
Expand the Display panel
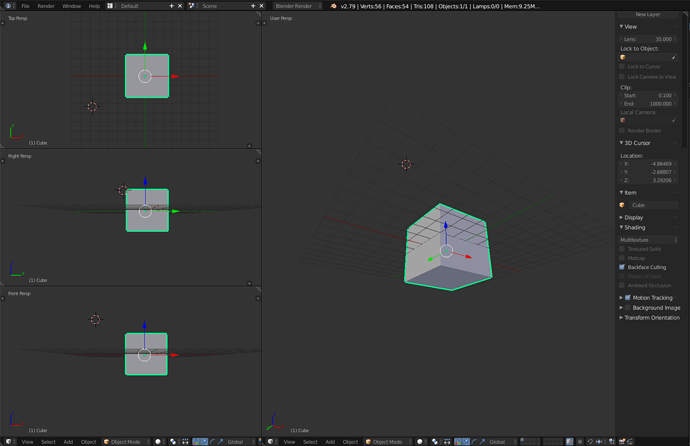click(632, 217)
